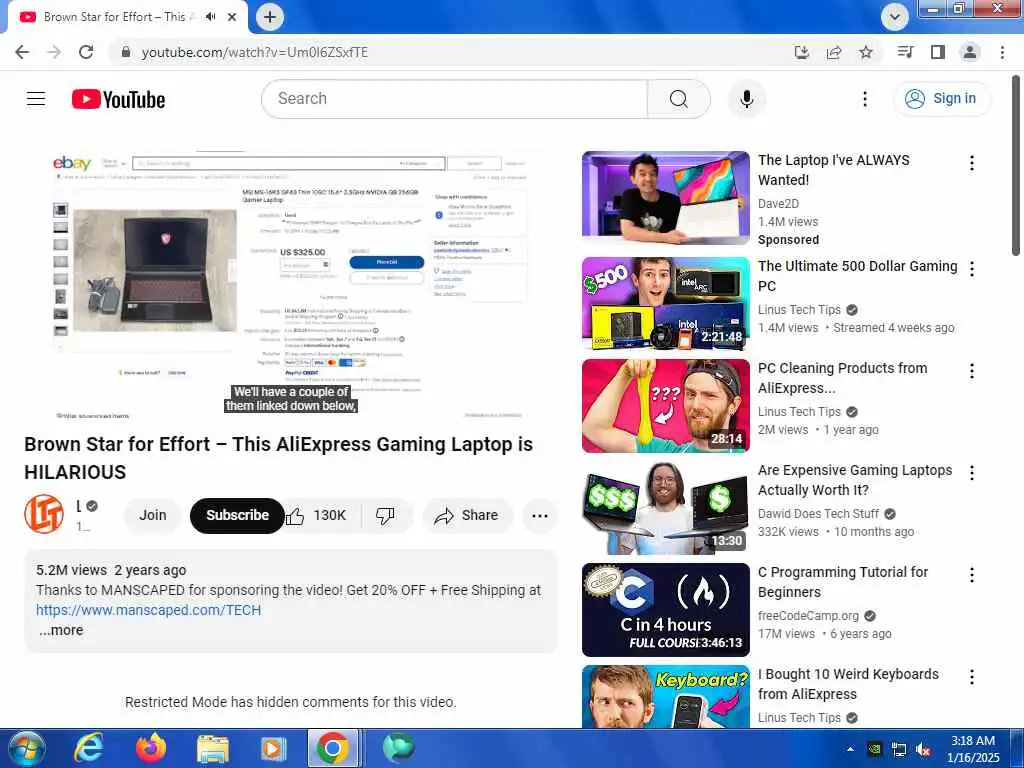Open Chrome three-dot menu
The image size is (1024, 768).
tap(1002, 52)
